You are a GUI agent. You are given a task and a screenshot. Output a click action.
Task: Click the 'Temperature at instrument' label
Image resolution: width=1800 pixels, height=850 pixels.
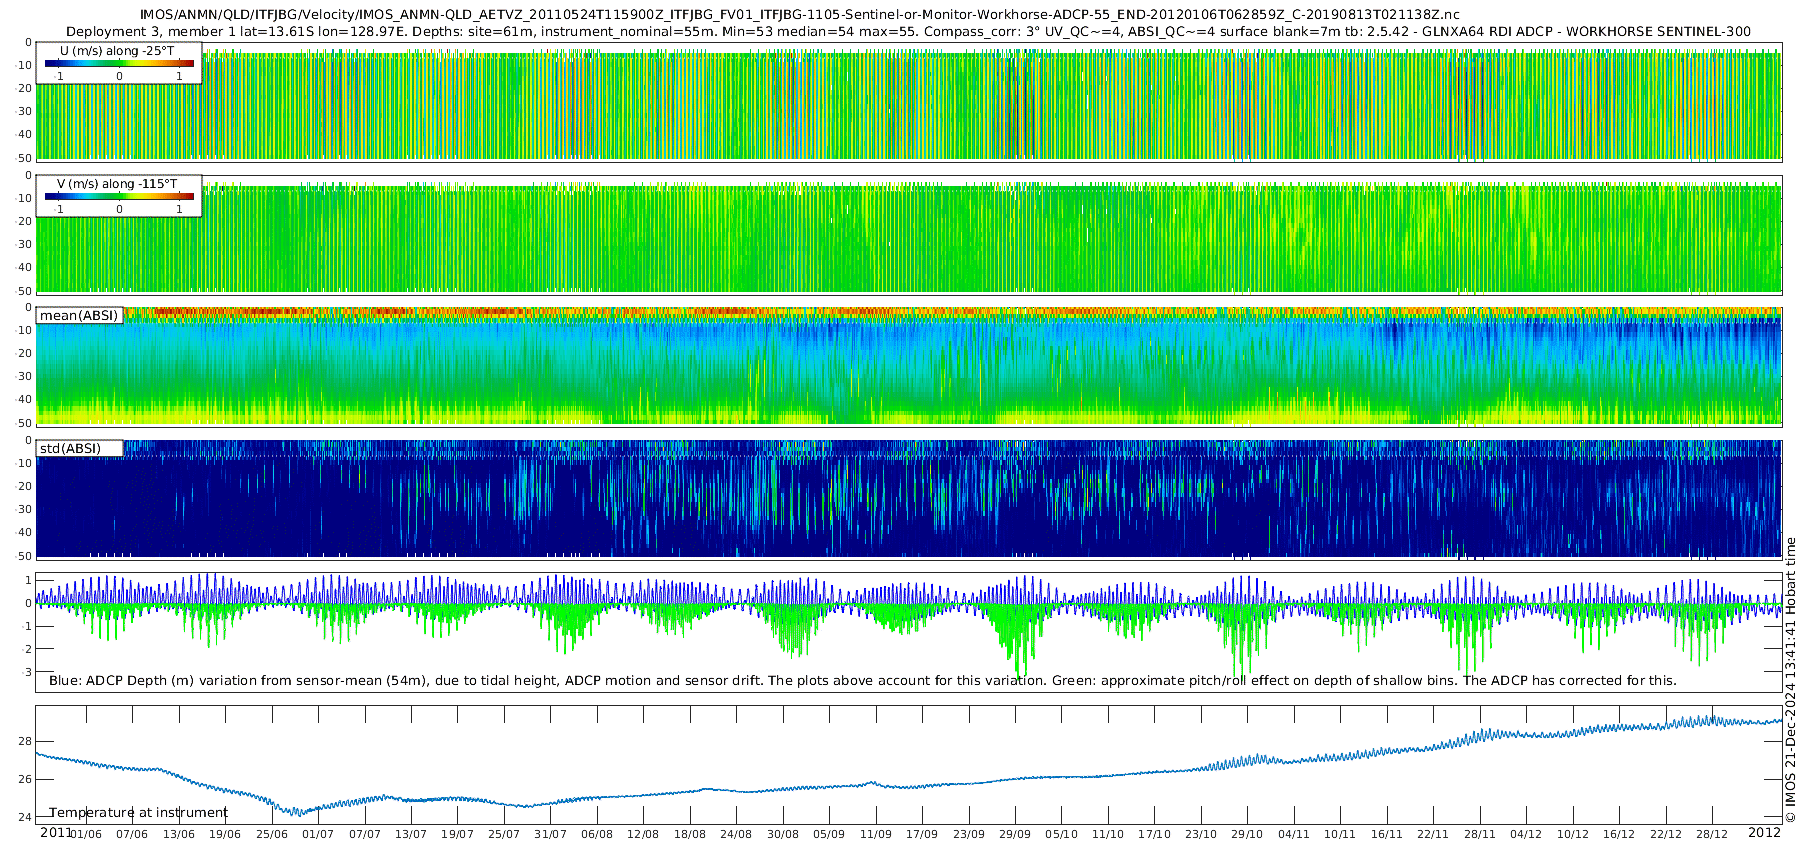(x=138, y=813)
